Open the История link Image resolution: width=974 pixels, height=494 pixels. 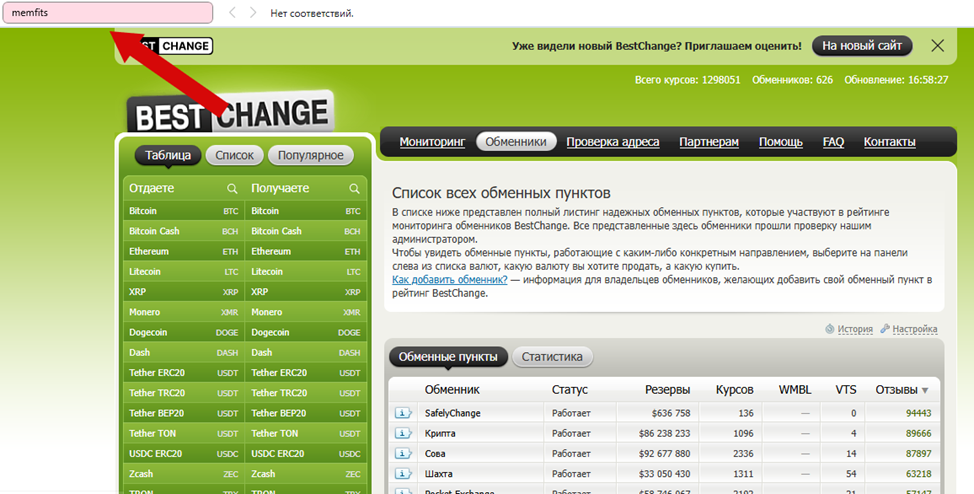[855, 329]
